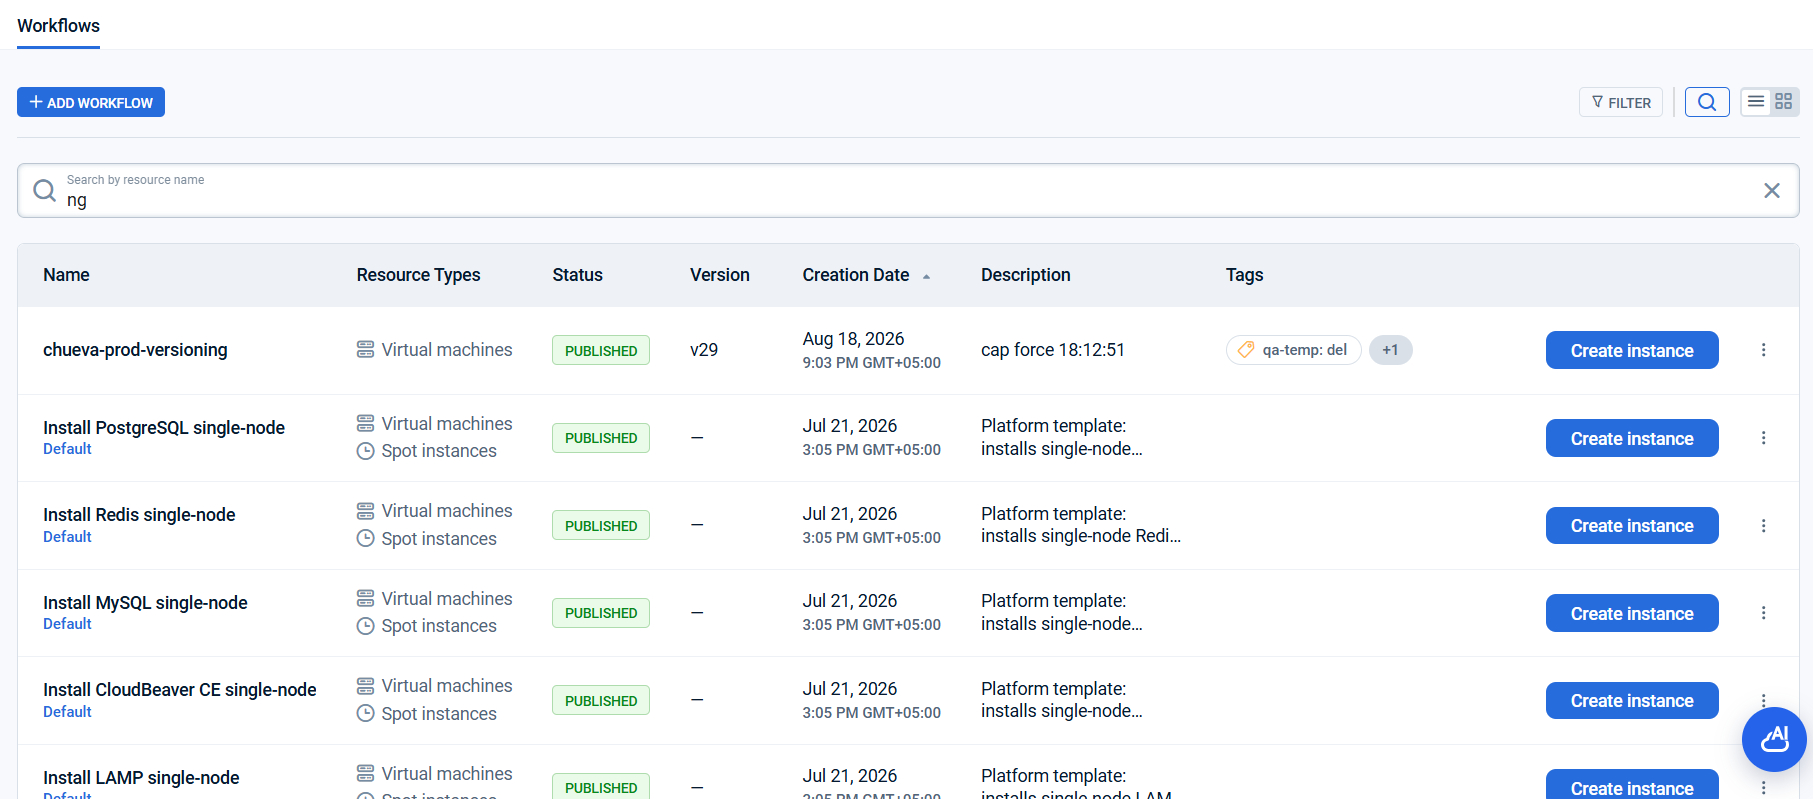Click Virtual machines icon in Redis row

coord(366,511)
